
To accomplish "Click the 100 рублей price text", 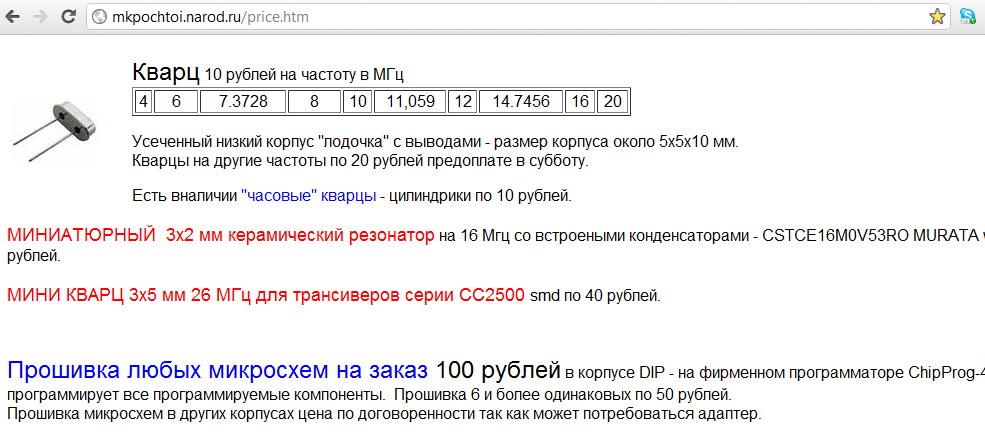I will pos(497,371).
